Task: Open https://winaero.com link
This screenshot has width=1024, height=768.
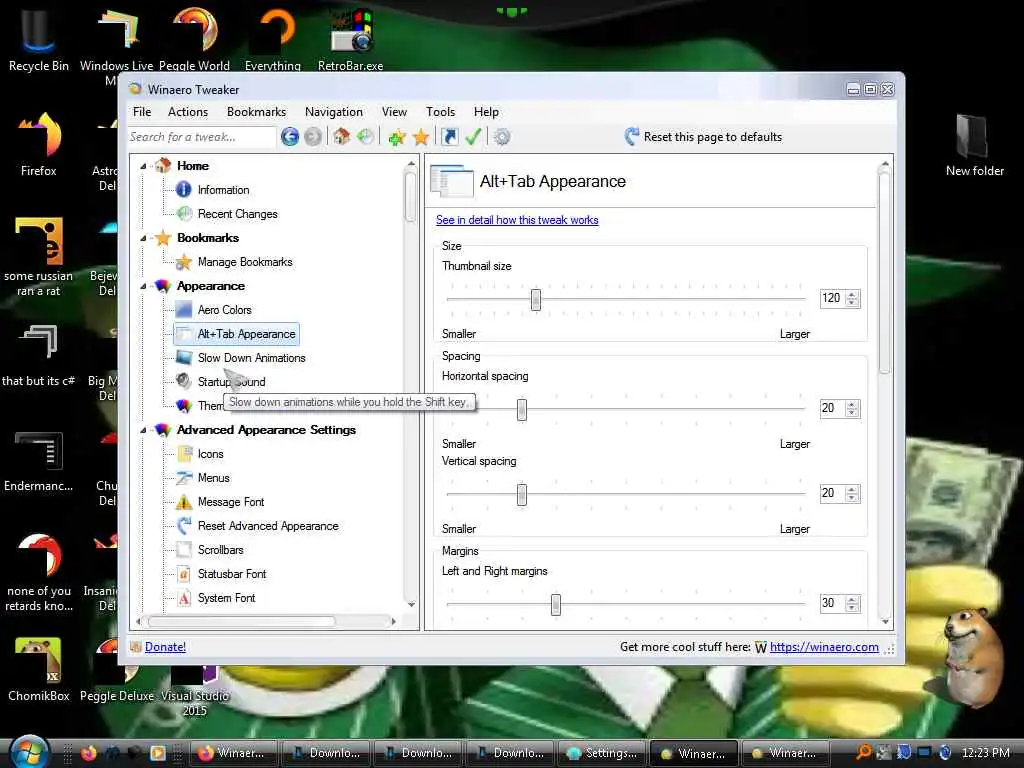Action: (824, 647)
